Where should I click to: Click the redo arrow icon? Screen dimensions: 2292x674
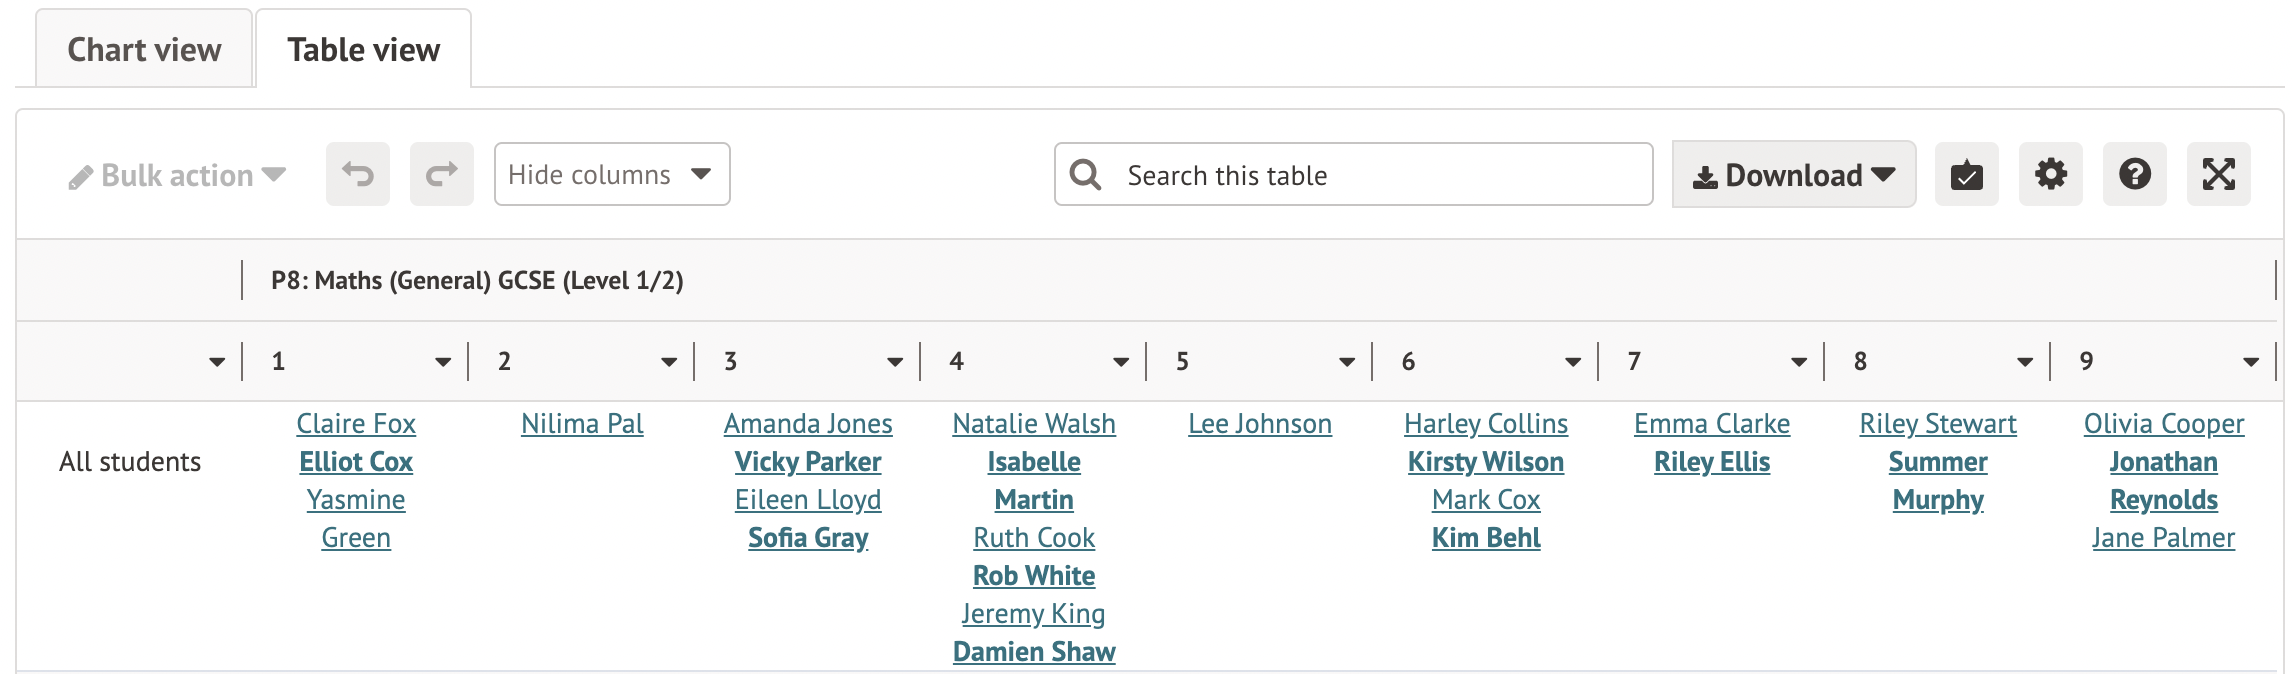pyautogui.click(x=441, y=175)
